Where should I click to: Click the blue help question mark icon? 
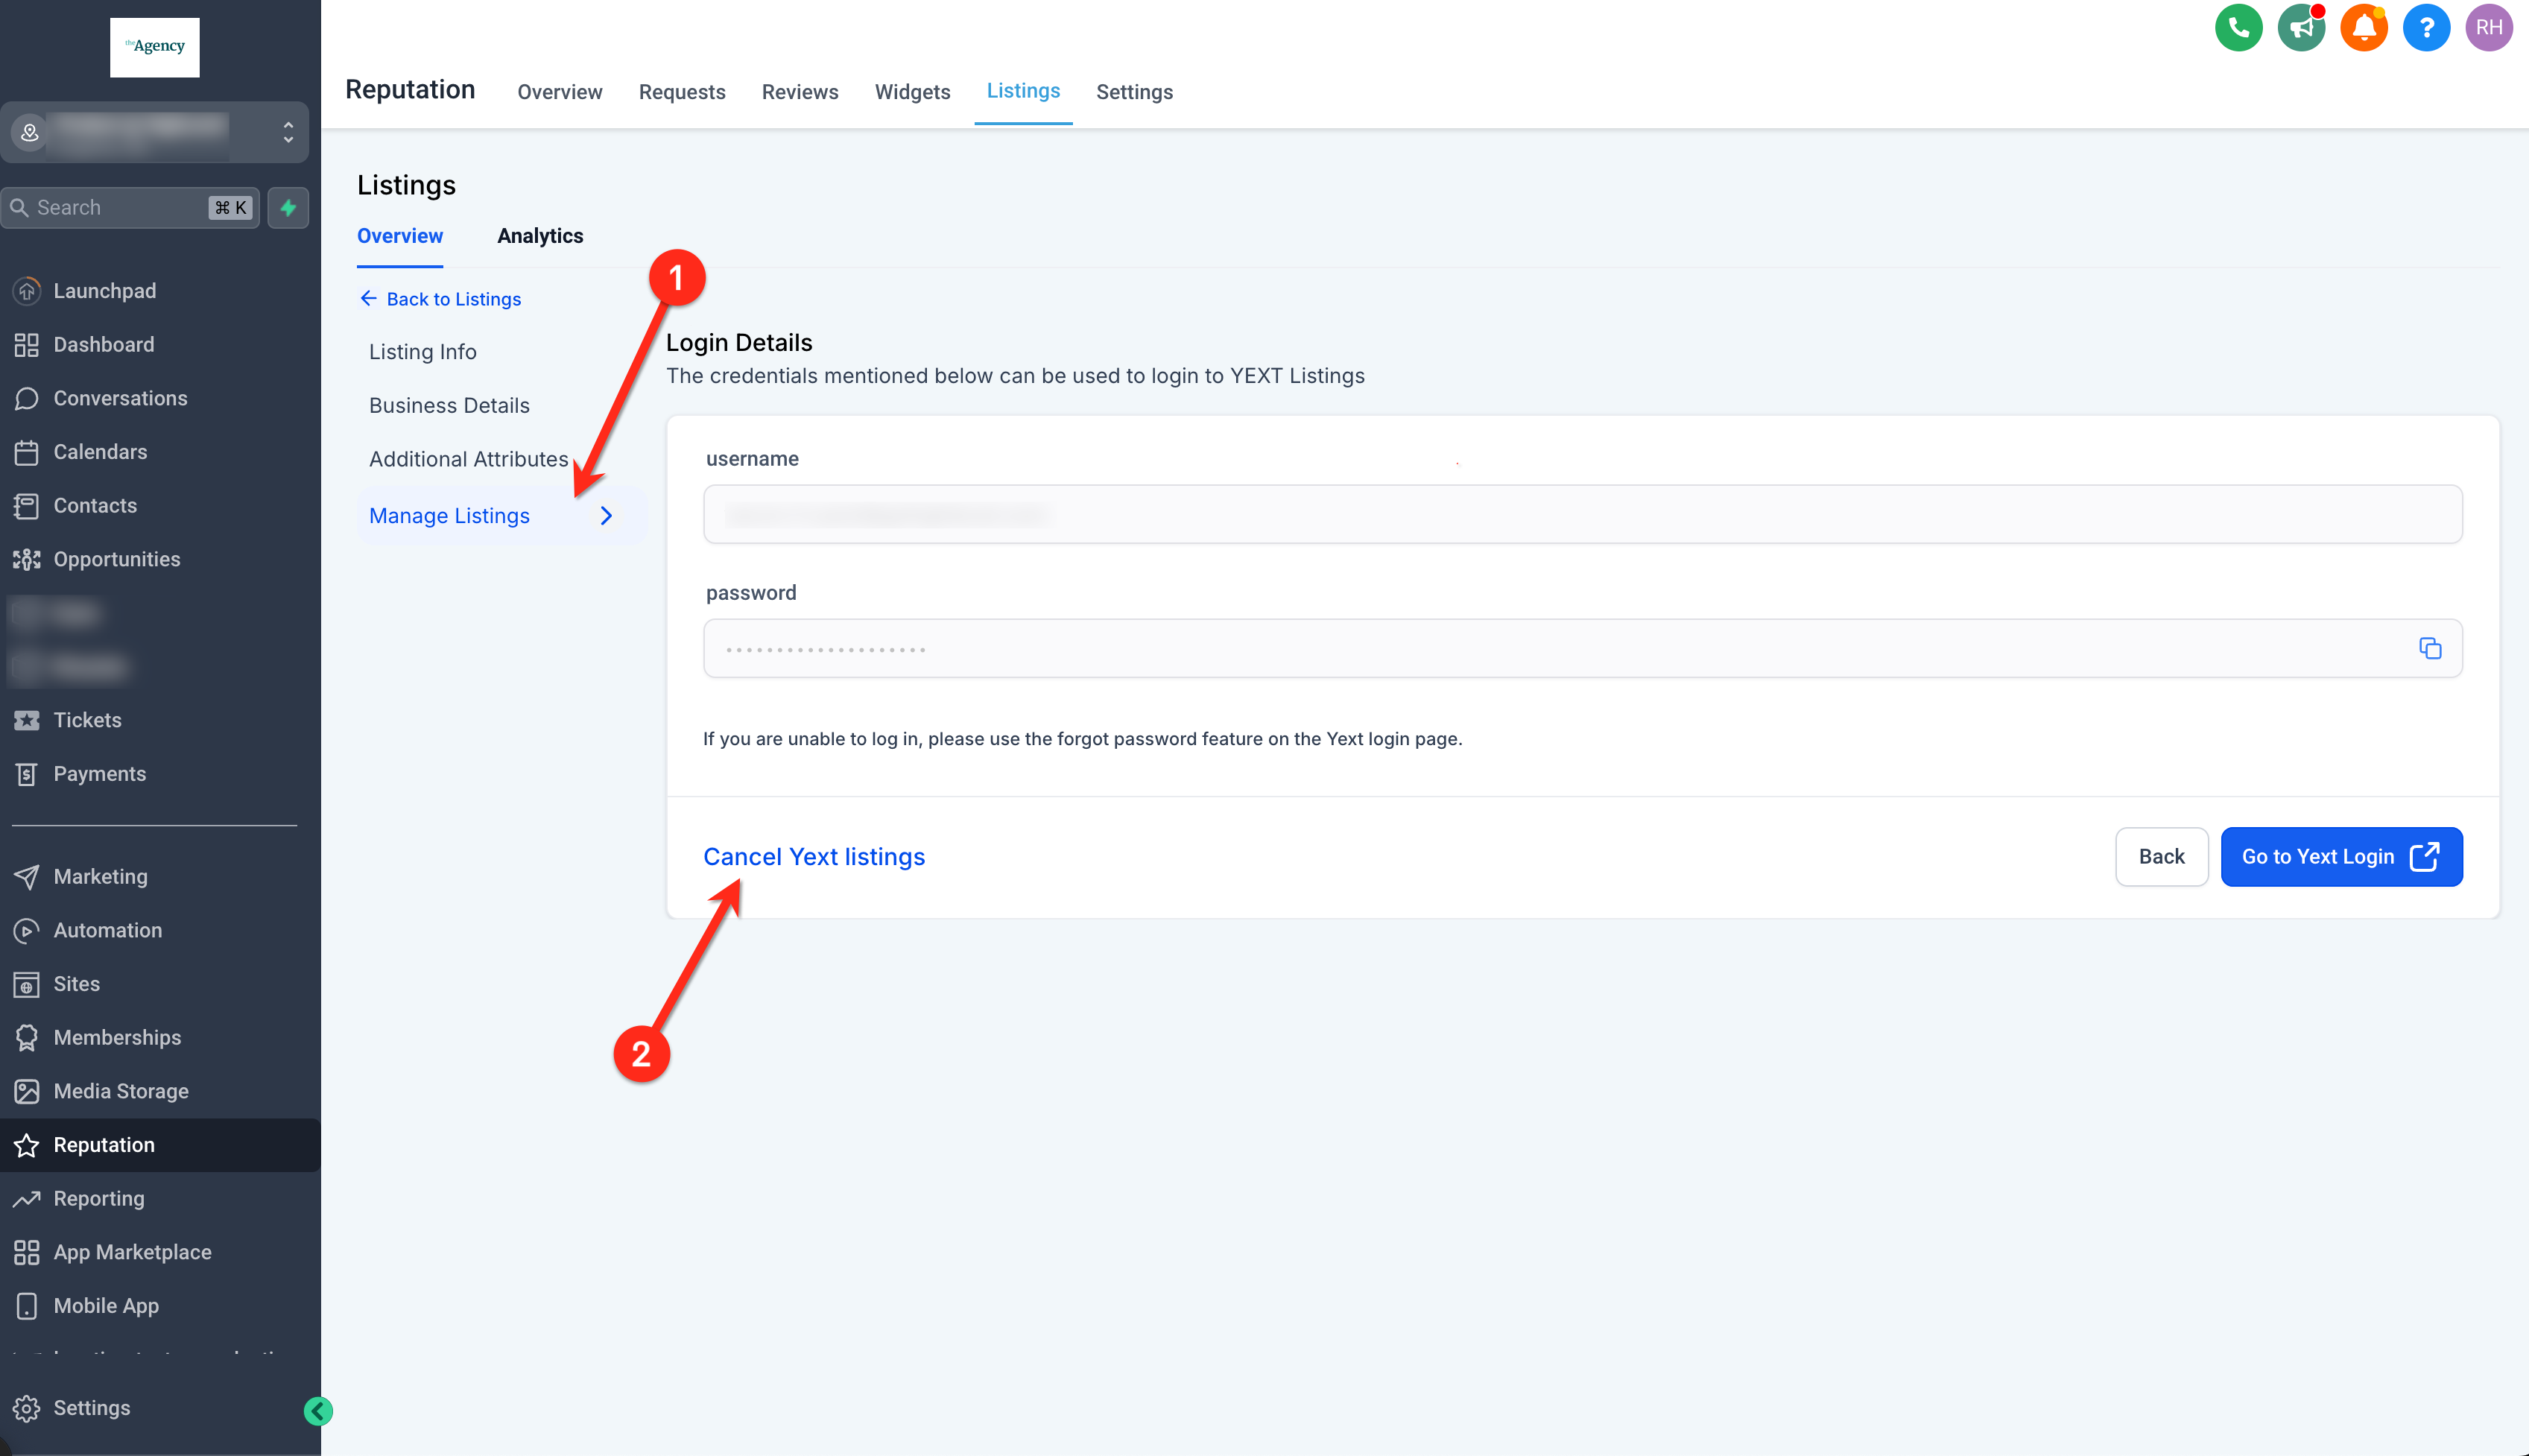tap(2425, 27)
